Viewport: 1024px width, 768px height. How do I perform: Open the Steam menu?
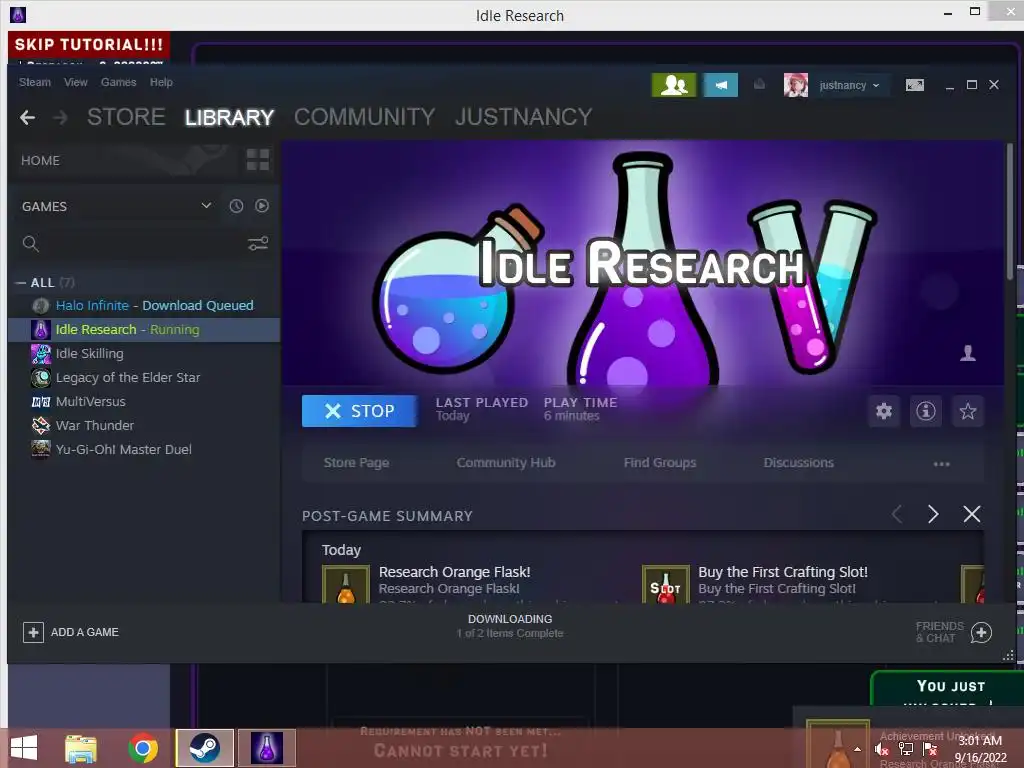tap(35, 82)
